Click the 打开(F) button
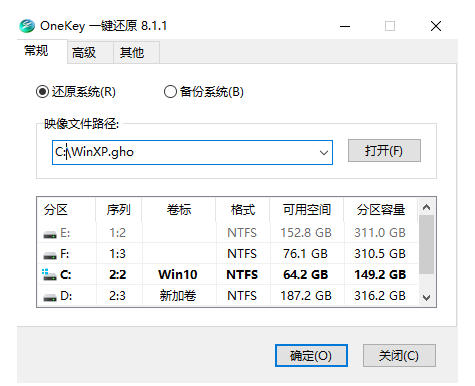Viewport: 475px width, 386px height. [x=384, y=151]
